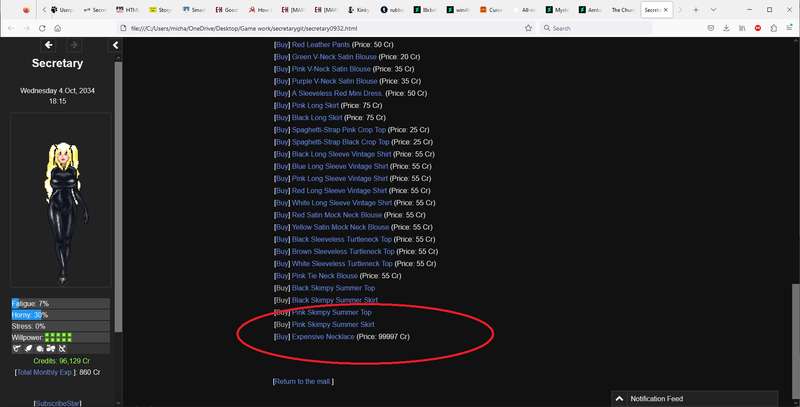Reload the page in the browser

[42, 29]
